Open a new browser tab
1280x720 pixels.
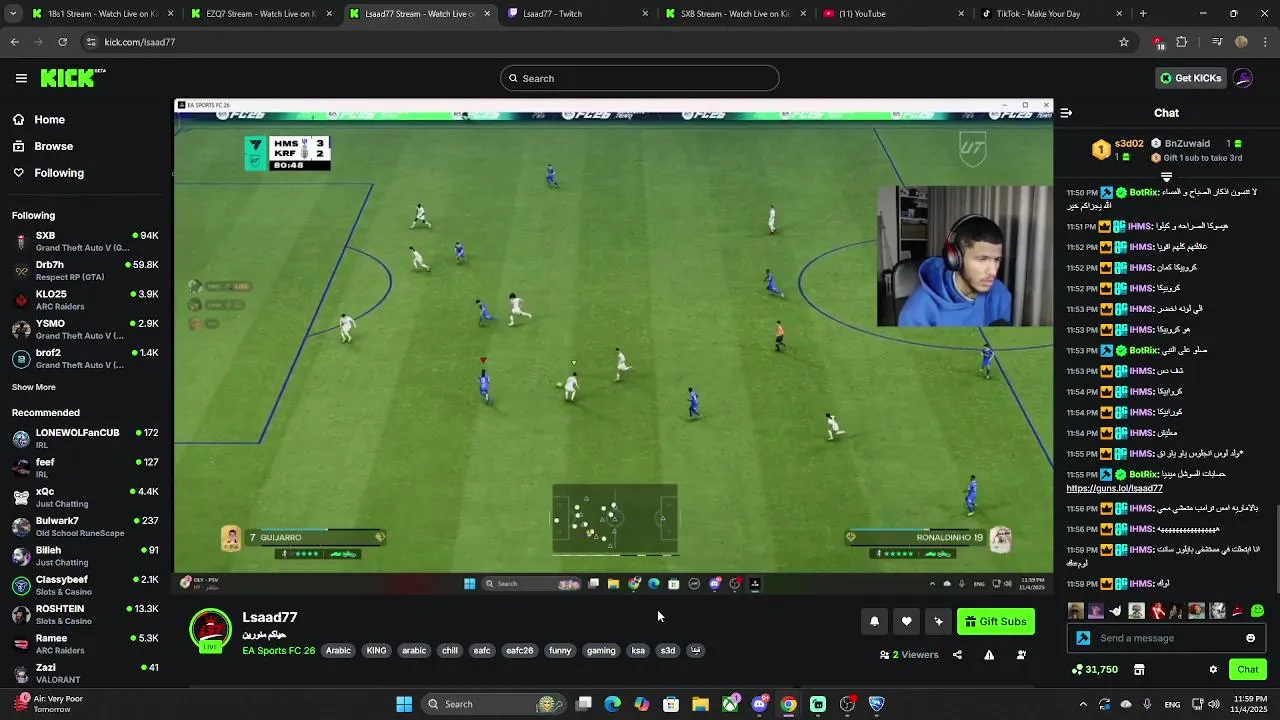click(1143, 14)
